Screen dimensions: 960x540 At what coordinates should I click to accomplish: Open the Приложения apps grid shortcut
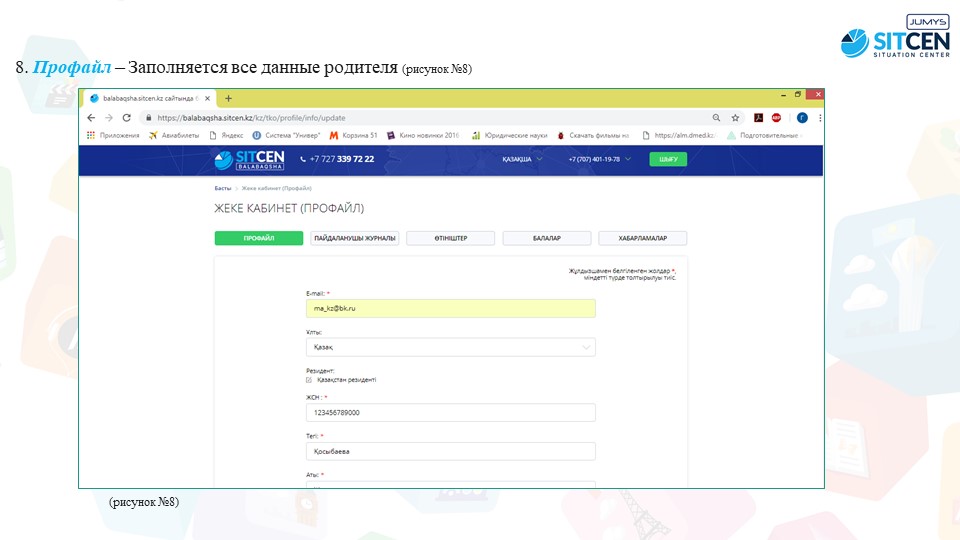click(x=113, y=135)
